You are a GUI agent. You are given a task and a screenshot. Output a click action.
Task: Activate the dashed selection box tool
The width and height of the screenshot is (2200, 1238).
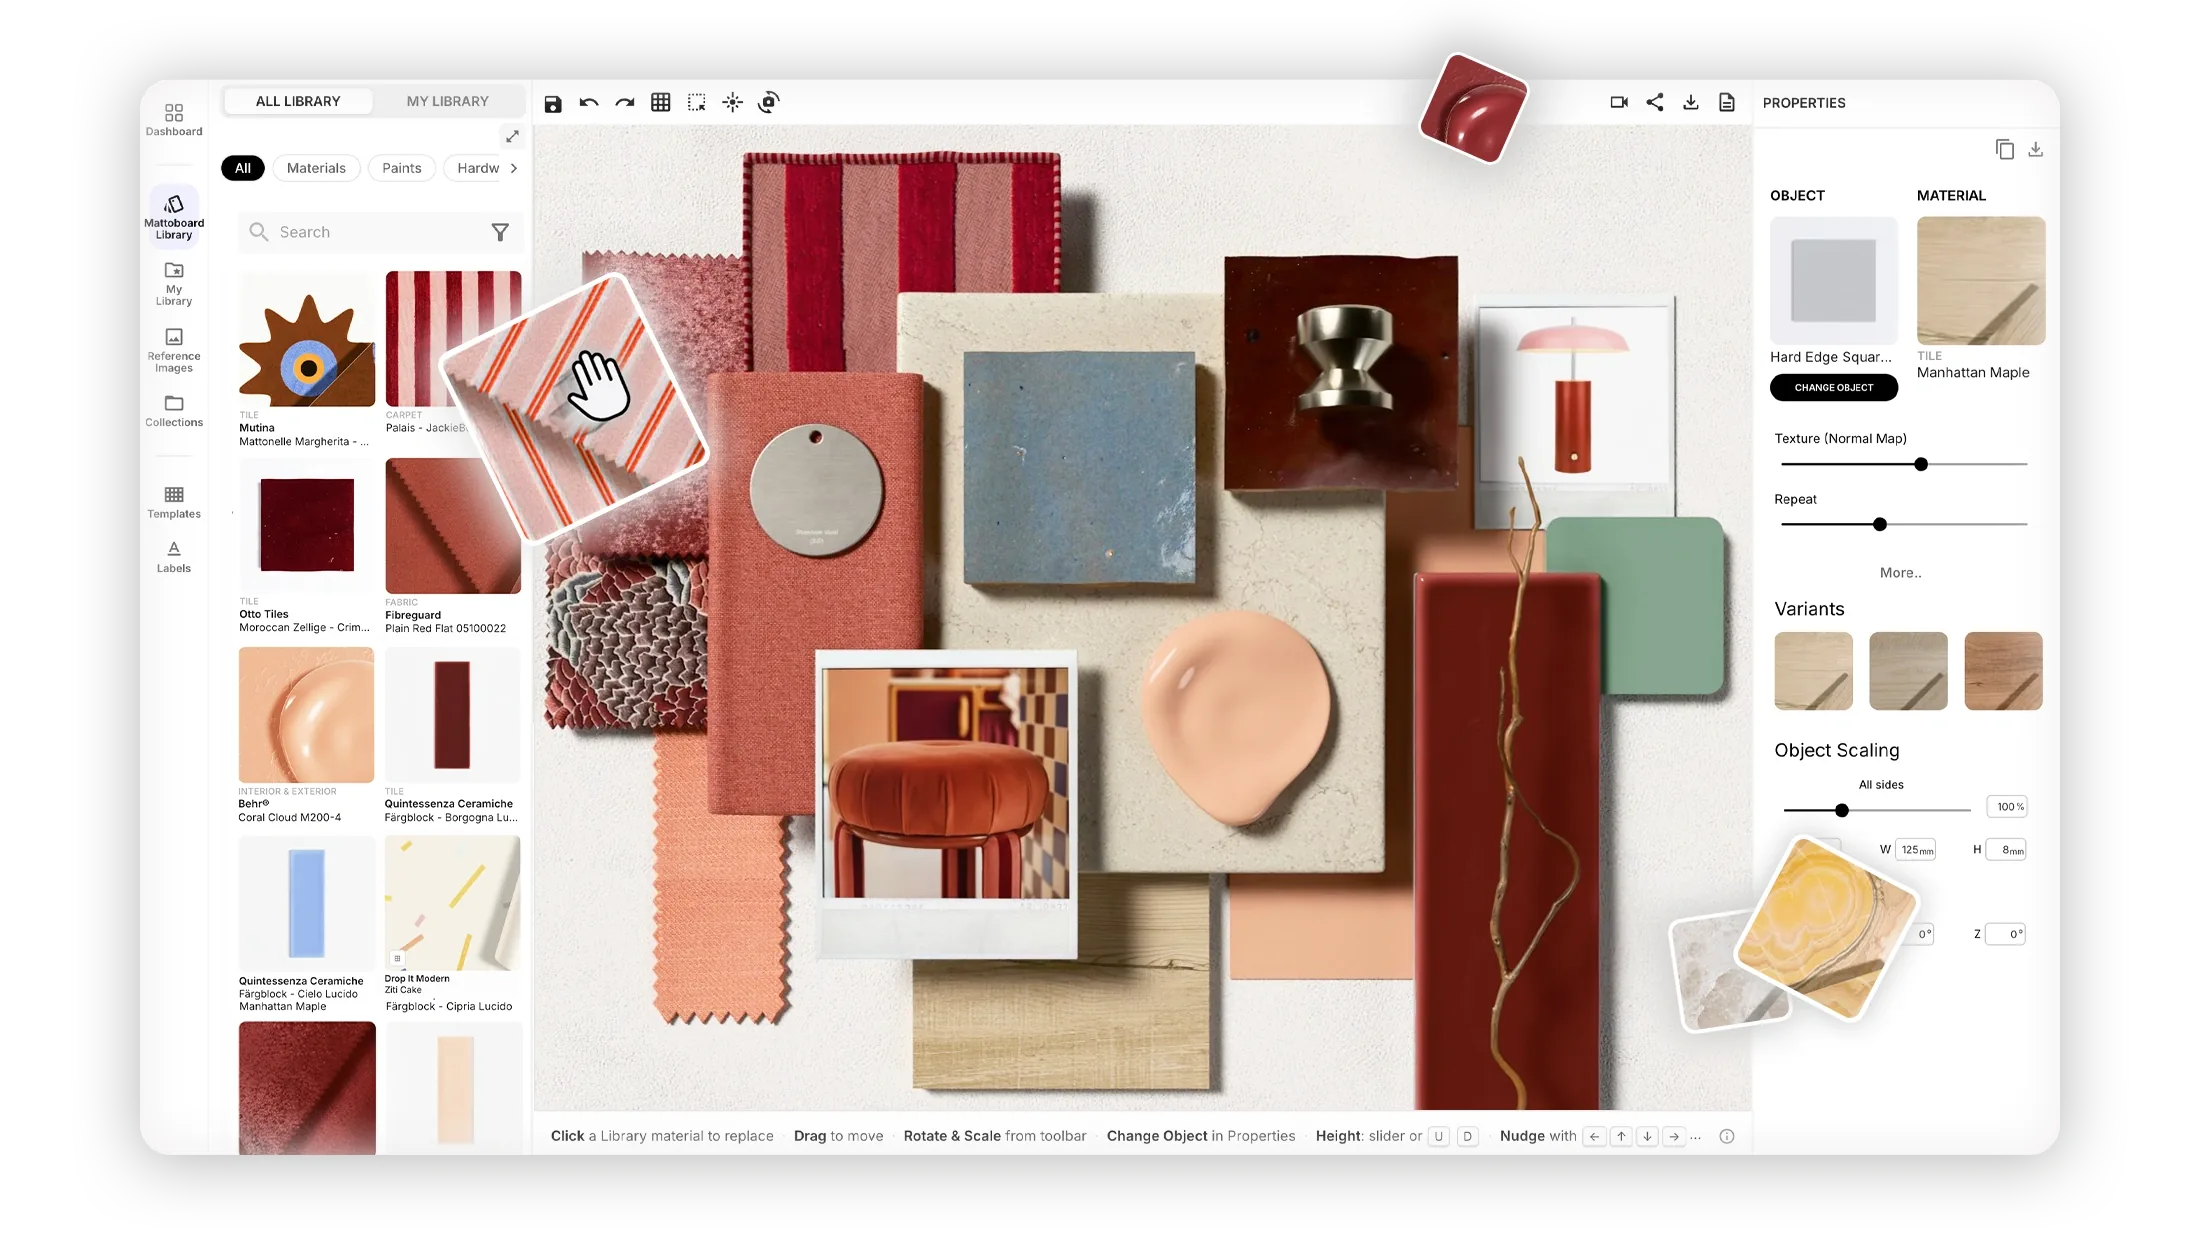[697, 102]
